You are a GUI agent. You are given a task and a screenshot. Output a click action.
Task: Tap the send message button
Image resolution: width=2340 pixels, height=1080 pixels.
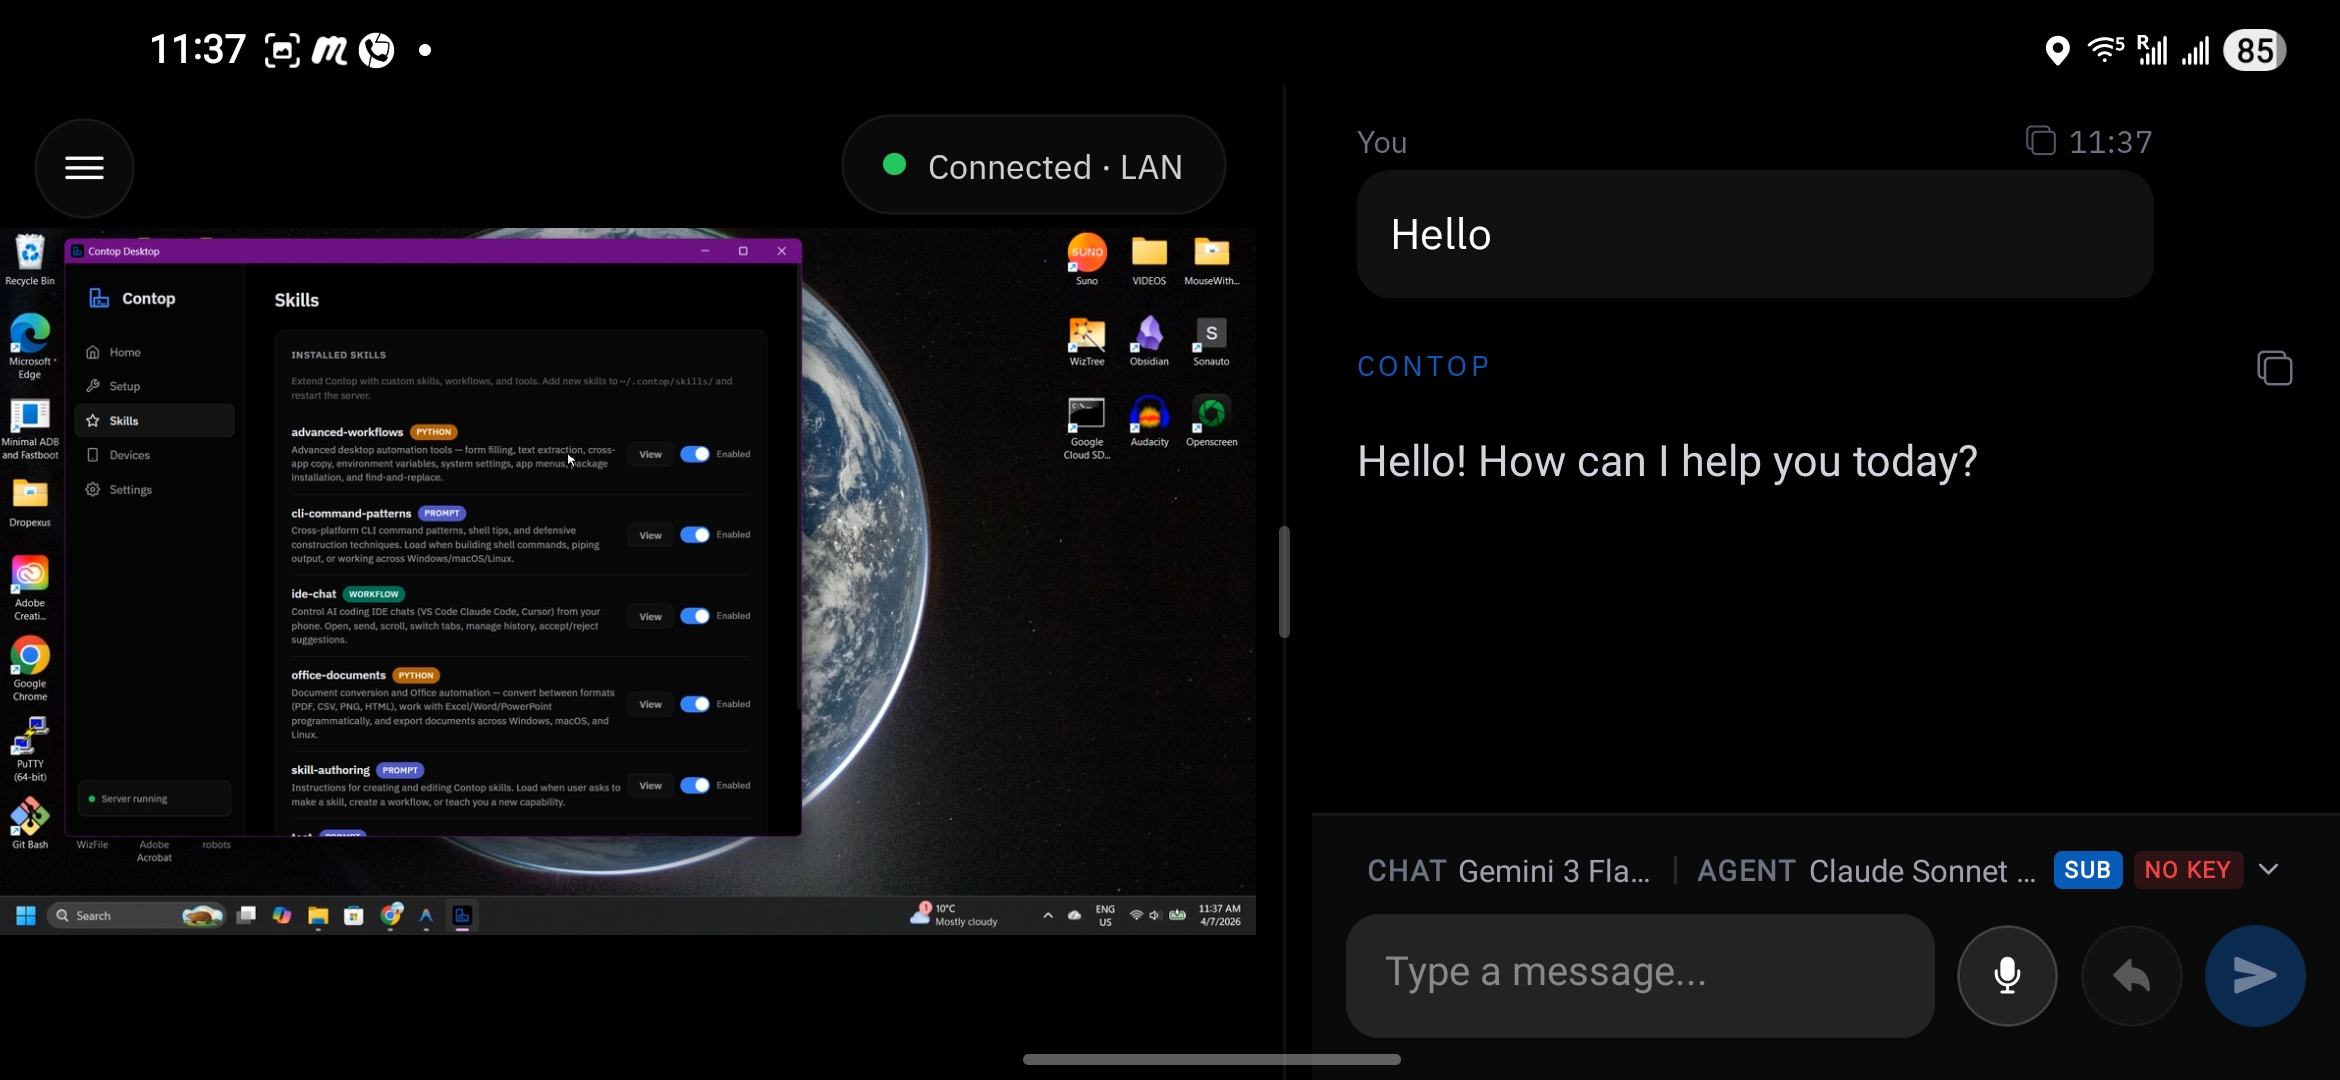2254,975
